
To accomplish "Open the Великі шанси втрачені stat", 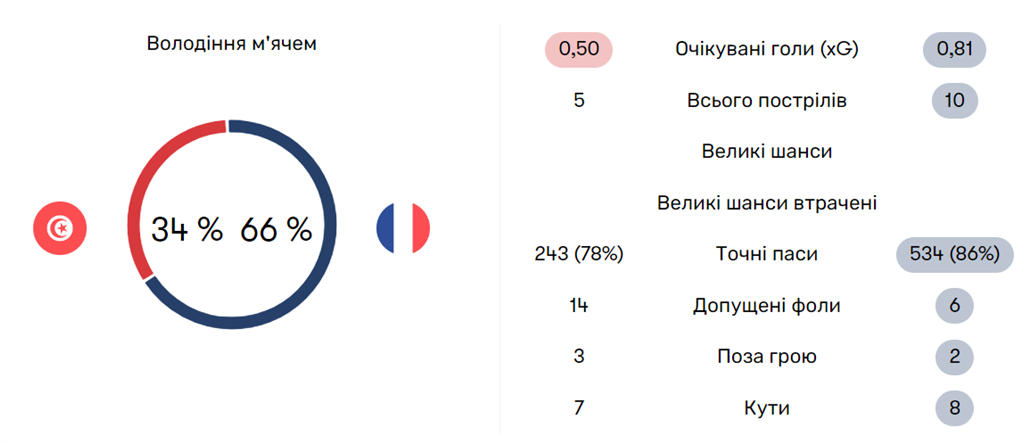I will 767,203.
